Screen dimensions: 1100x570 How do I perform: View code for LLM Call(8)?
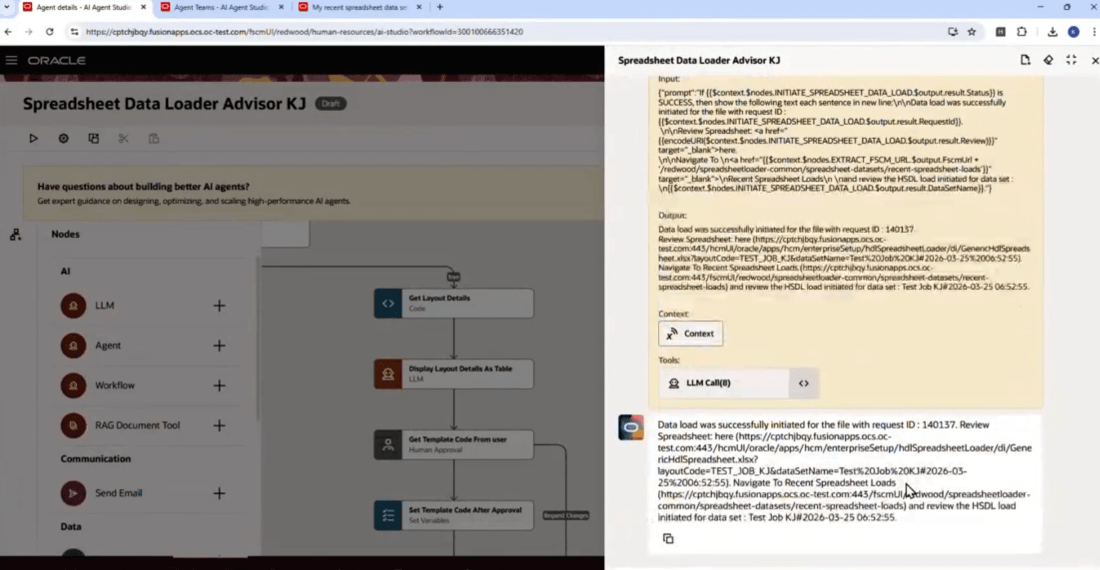803,384
